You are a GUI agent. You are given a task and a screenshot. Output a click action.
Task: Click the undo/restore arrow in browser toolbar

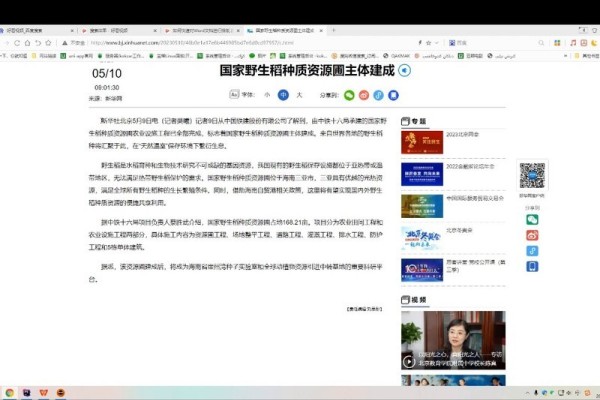coord(38,43)
